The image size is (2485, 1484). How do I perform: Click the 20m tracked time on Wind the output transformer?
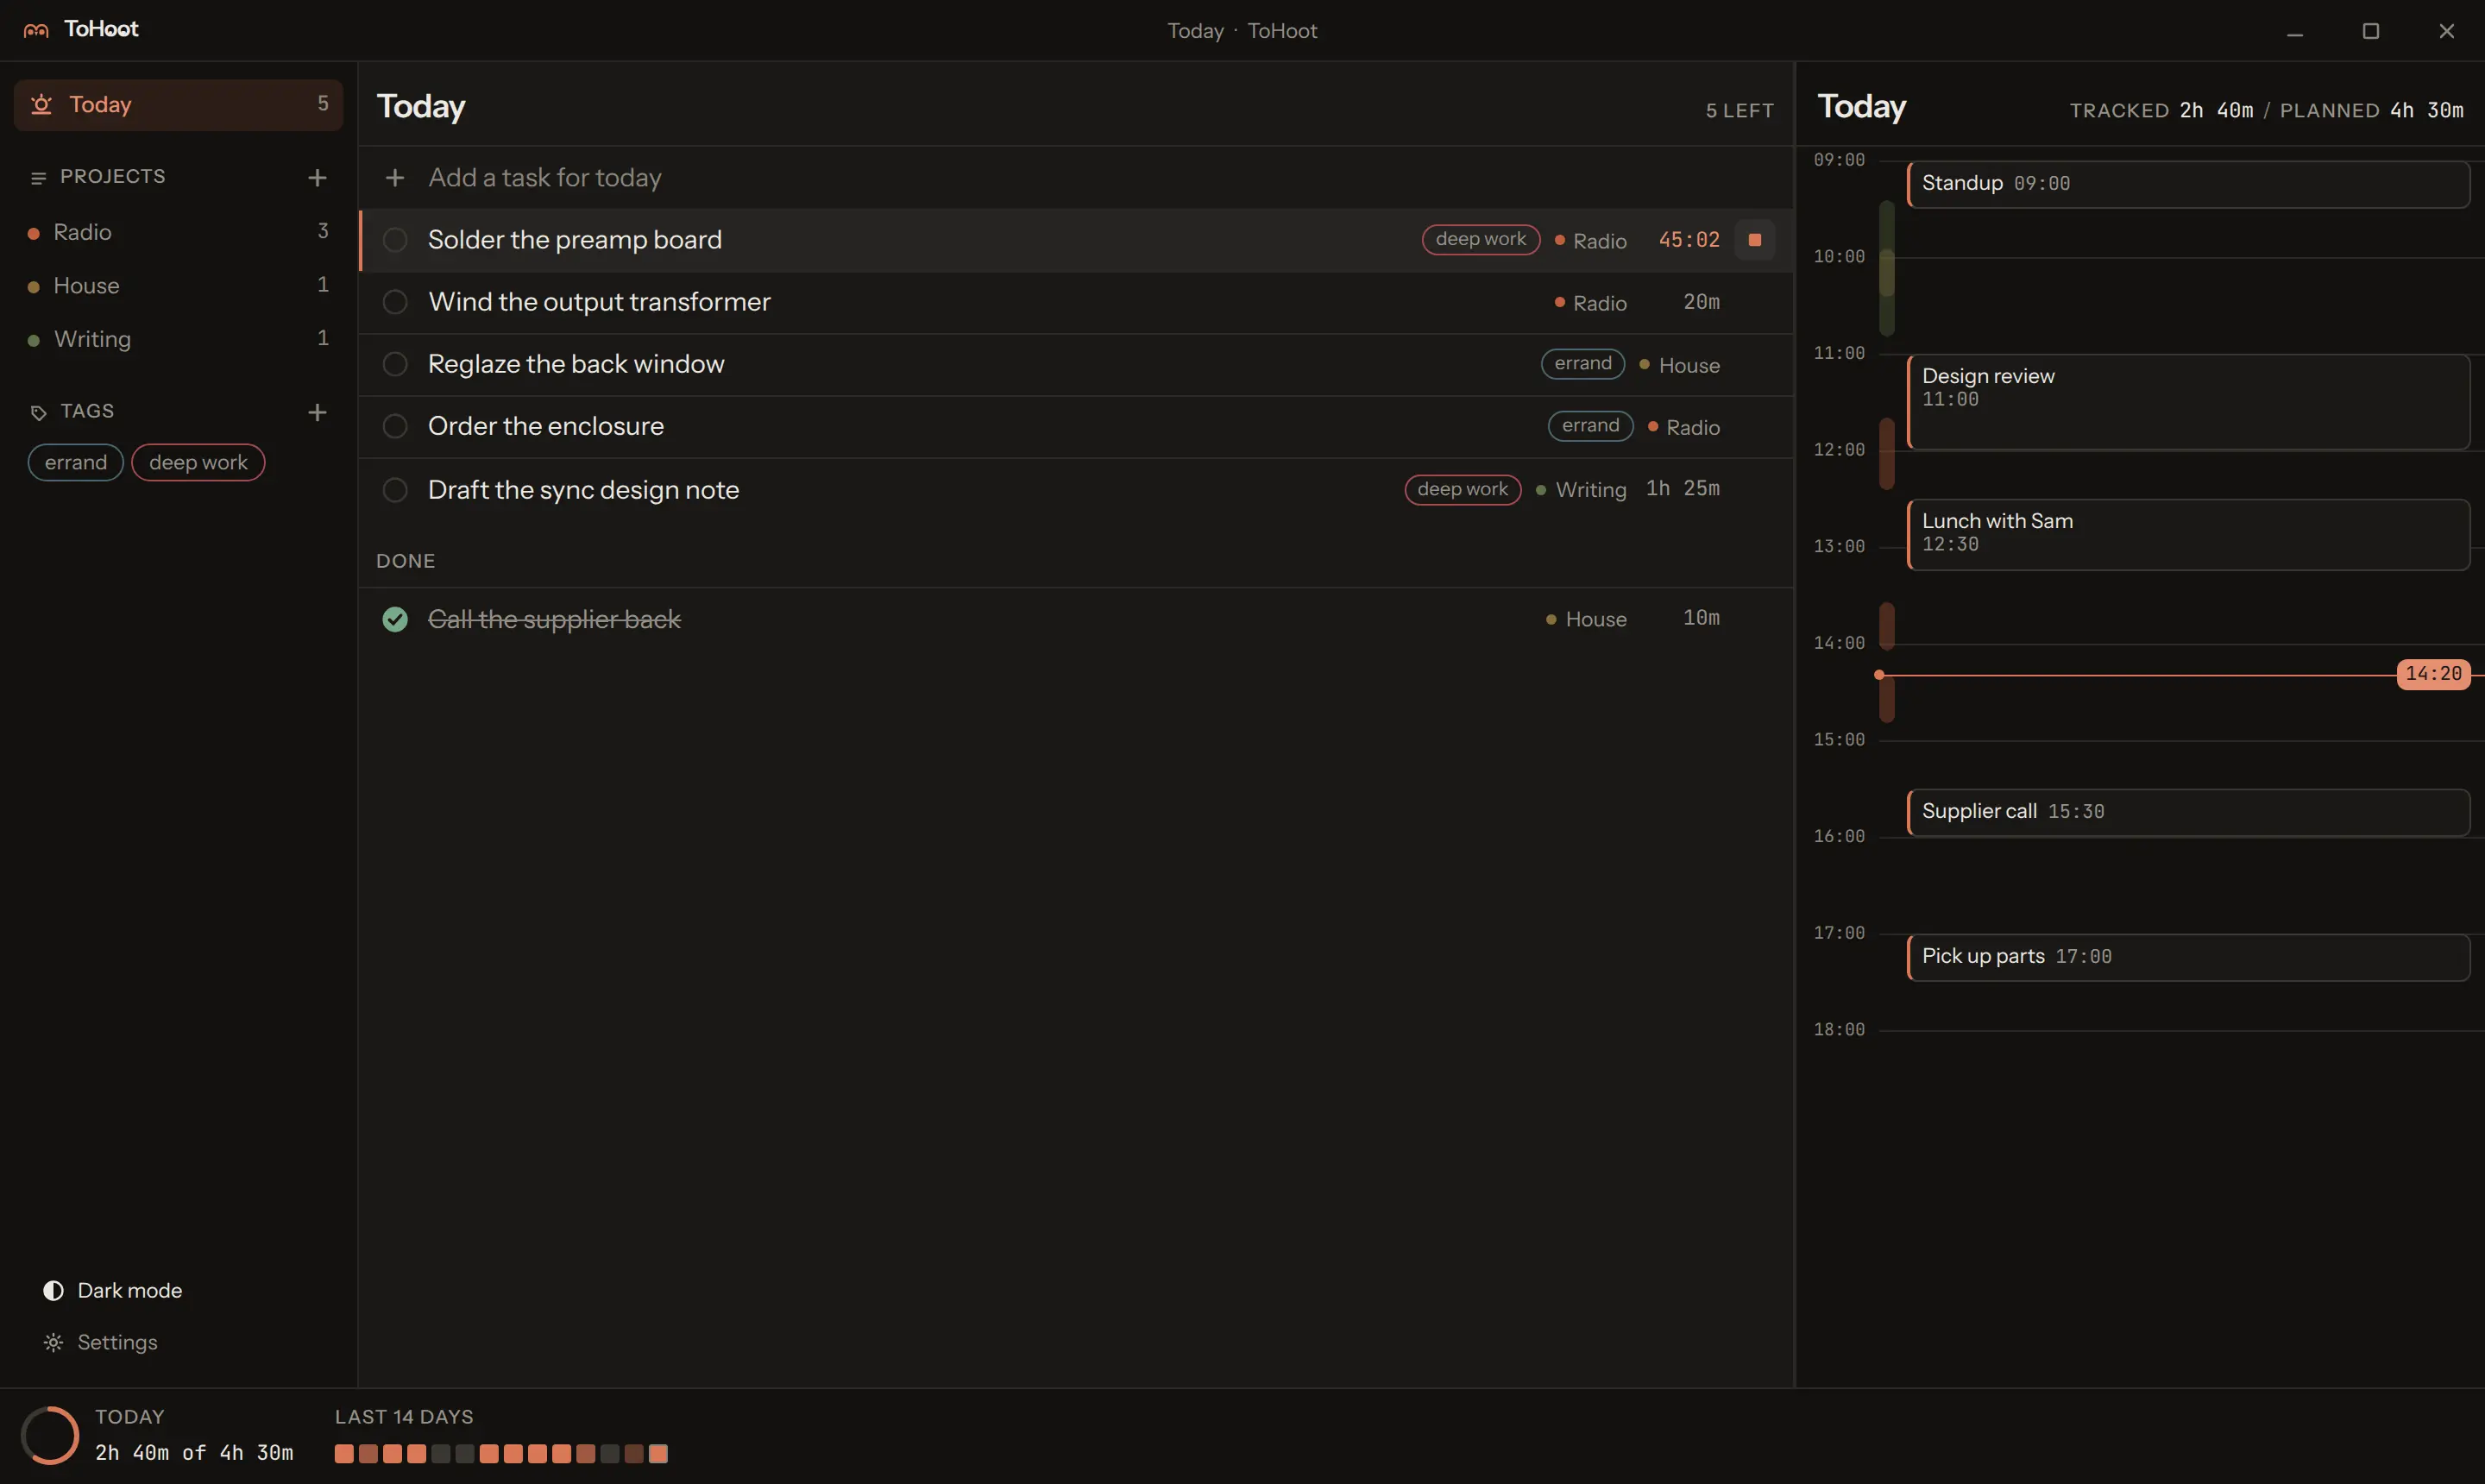1701,302
